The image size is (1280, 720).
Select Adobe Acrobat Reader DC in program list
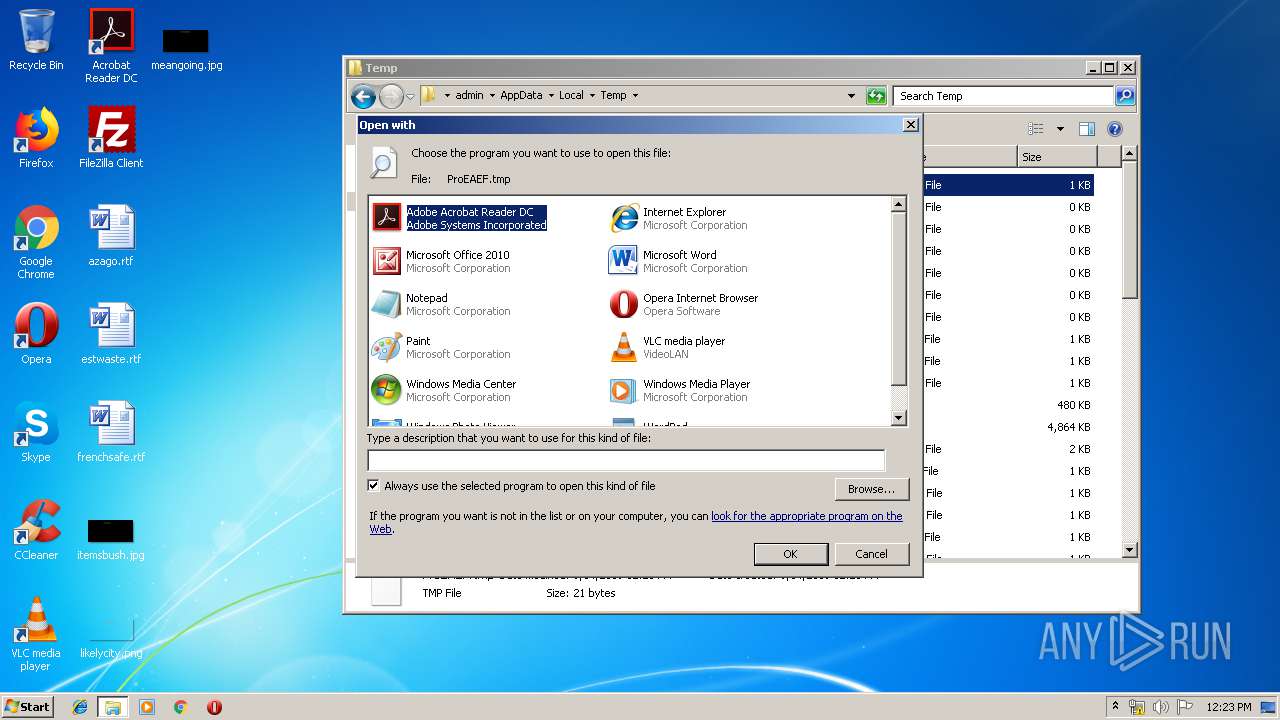coord(460,218)
